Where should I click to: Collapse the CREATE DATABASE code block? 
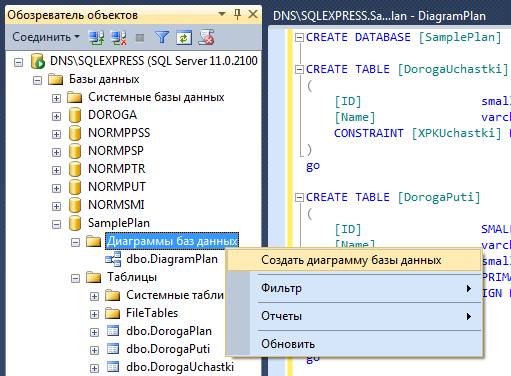[x=299, y=37]
